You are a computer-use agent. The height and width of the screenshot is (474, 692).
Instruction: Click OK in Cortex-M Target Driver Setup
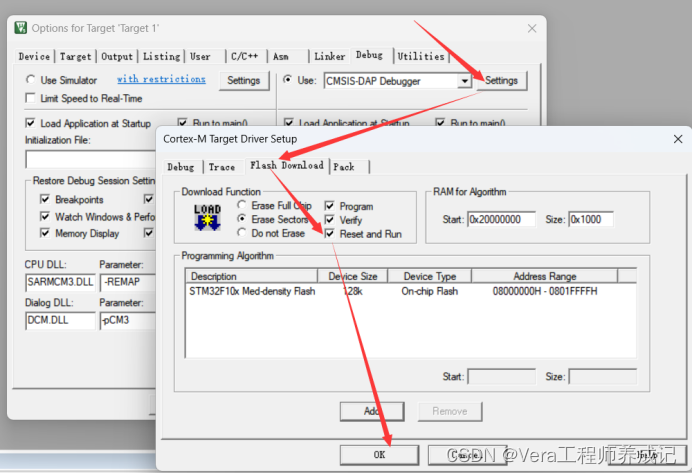coord(379,455)
